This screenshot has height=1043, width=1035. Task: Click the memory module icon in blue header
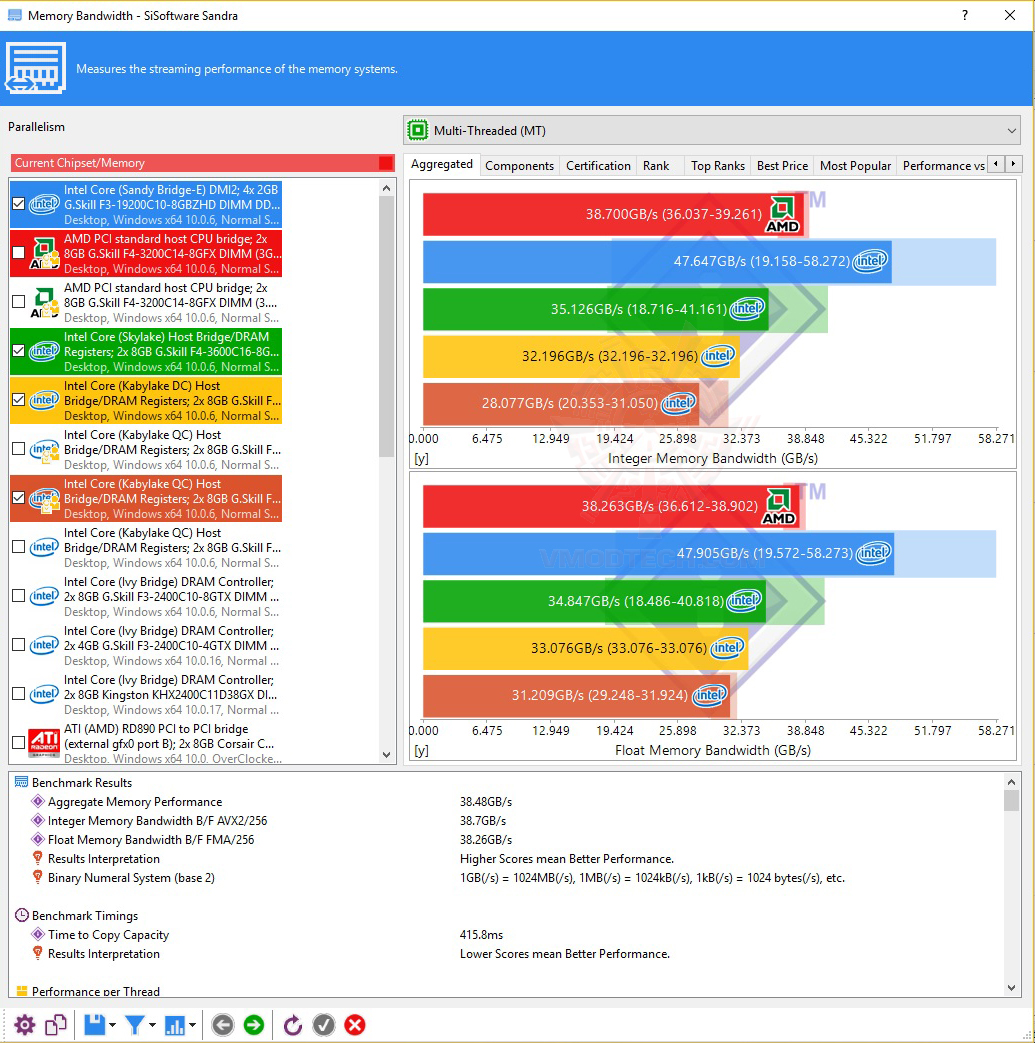click(x=36, y=68)
